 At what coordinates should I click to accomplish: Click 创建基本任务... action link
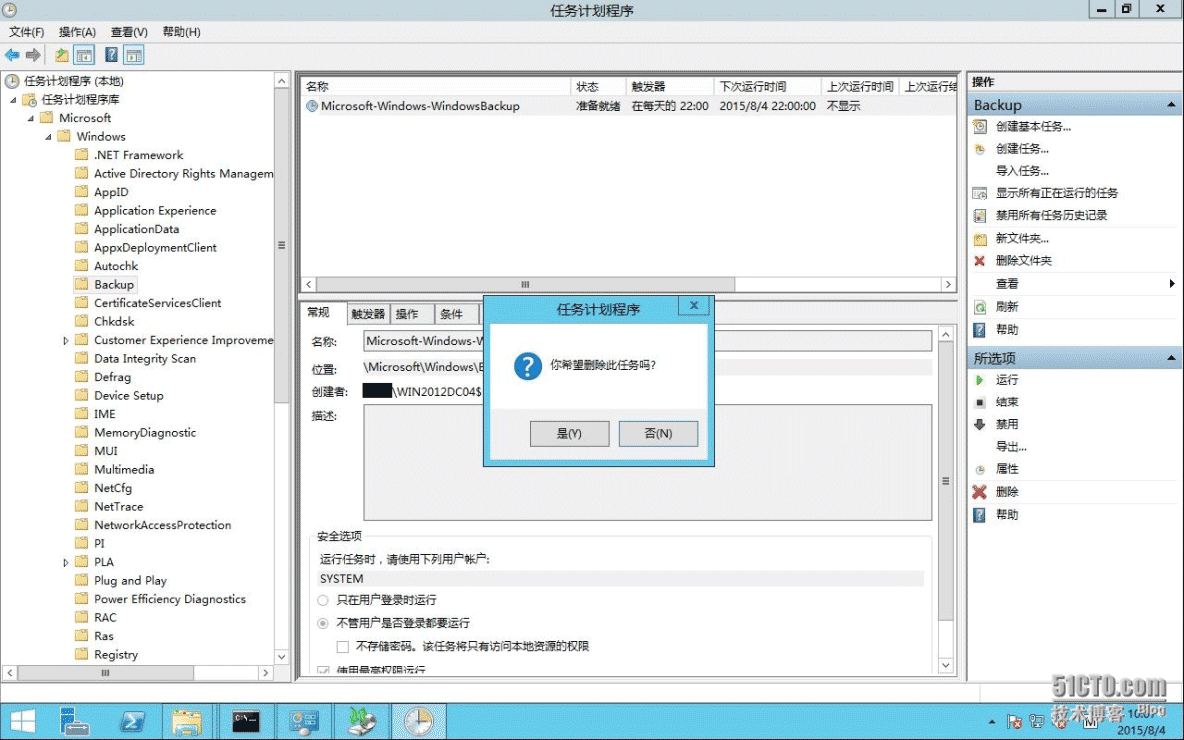1033,126
